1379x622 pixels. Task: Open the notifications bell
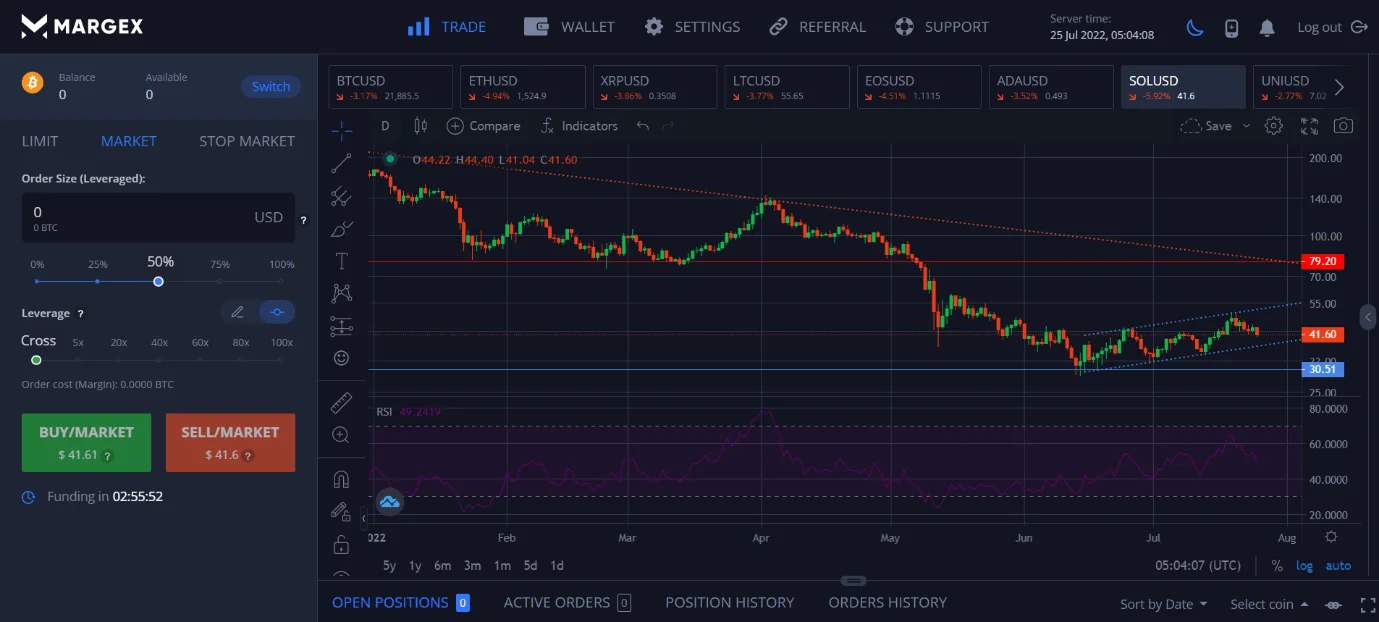pos(1267,27)
